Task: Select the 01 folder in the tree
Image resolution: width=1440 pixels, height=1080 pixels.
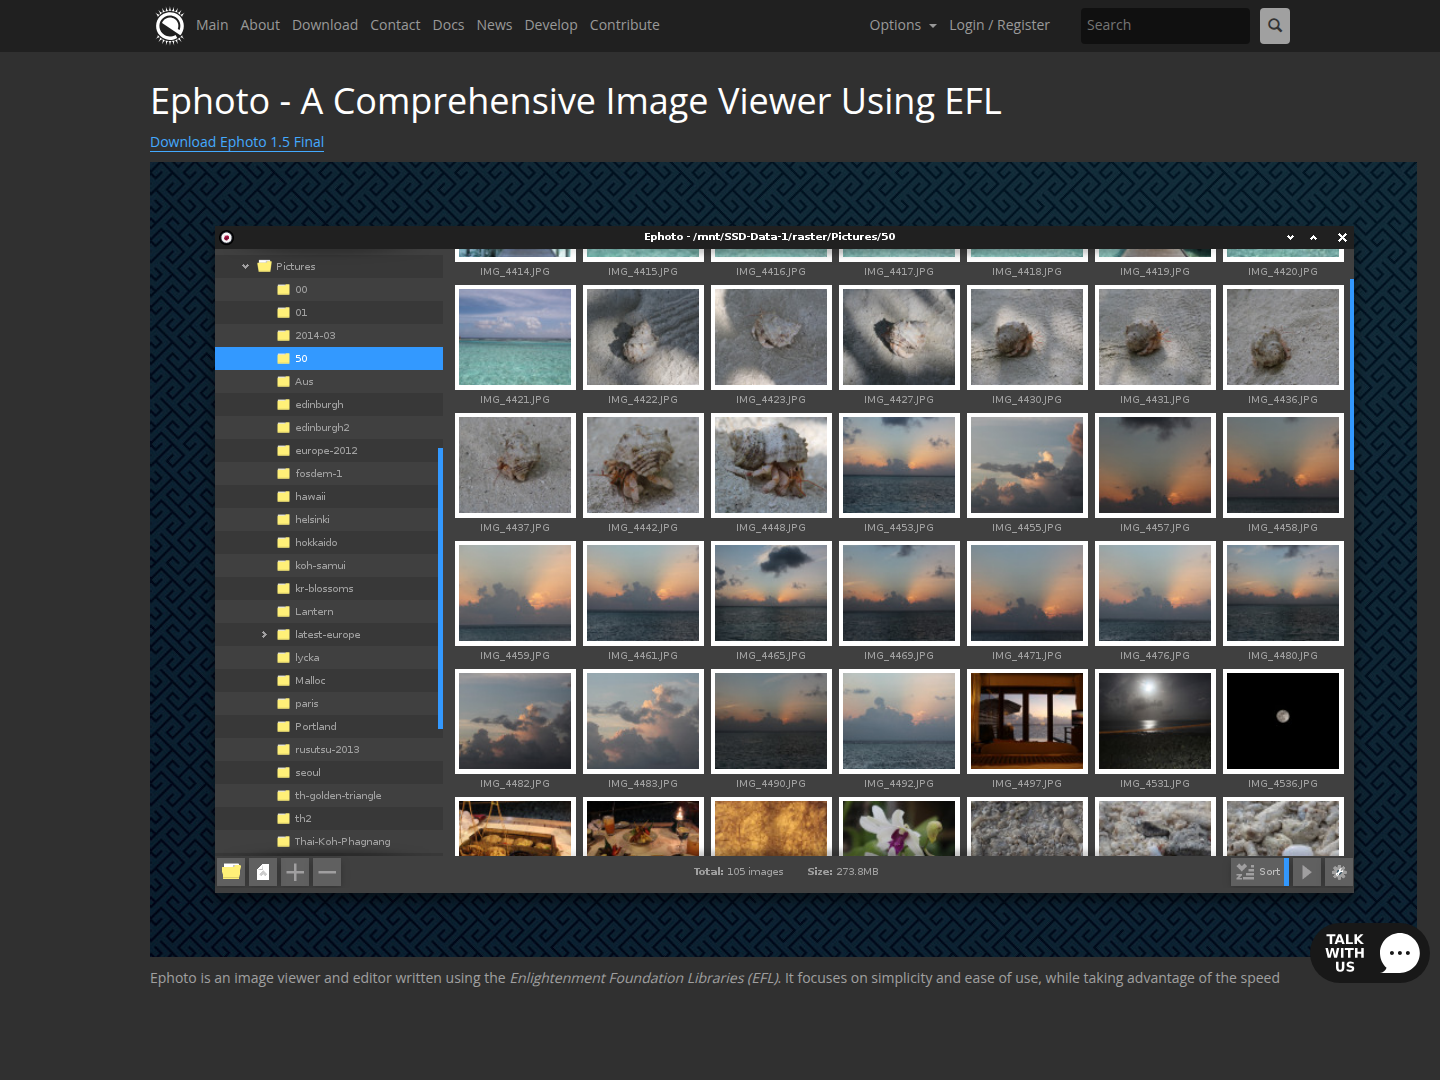Action: coord(329,313)
